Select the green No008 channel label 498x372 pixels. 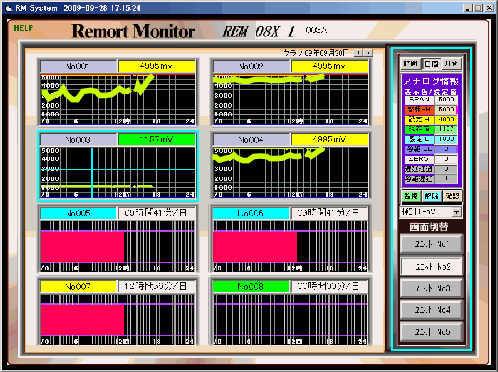(251, 286)
